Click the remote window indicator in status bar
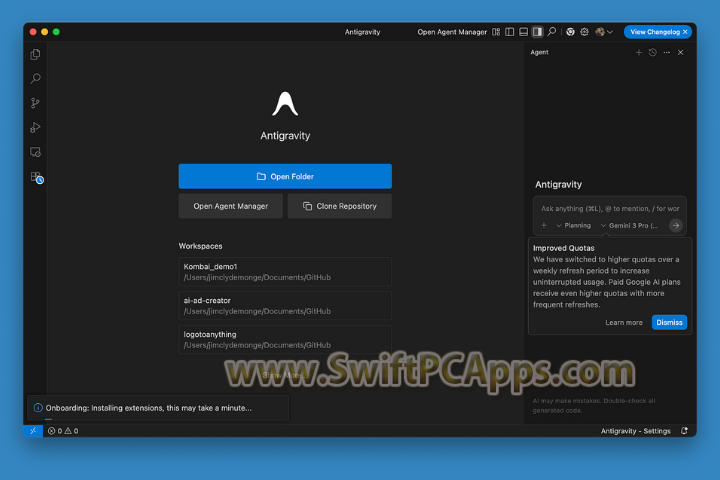 tap(33, 431)
